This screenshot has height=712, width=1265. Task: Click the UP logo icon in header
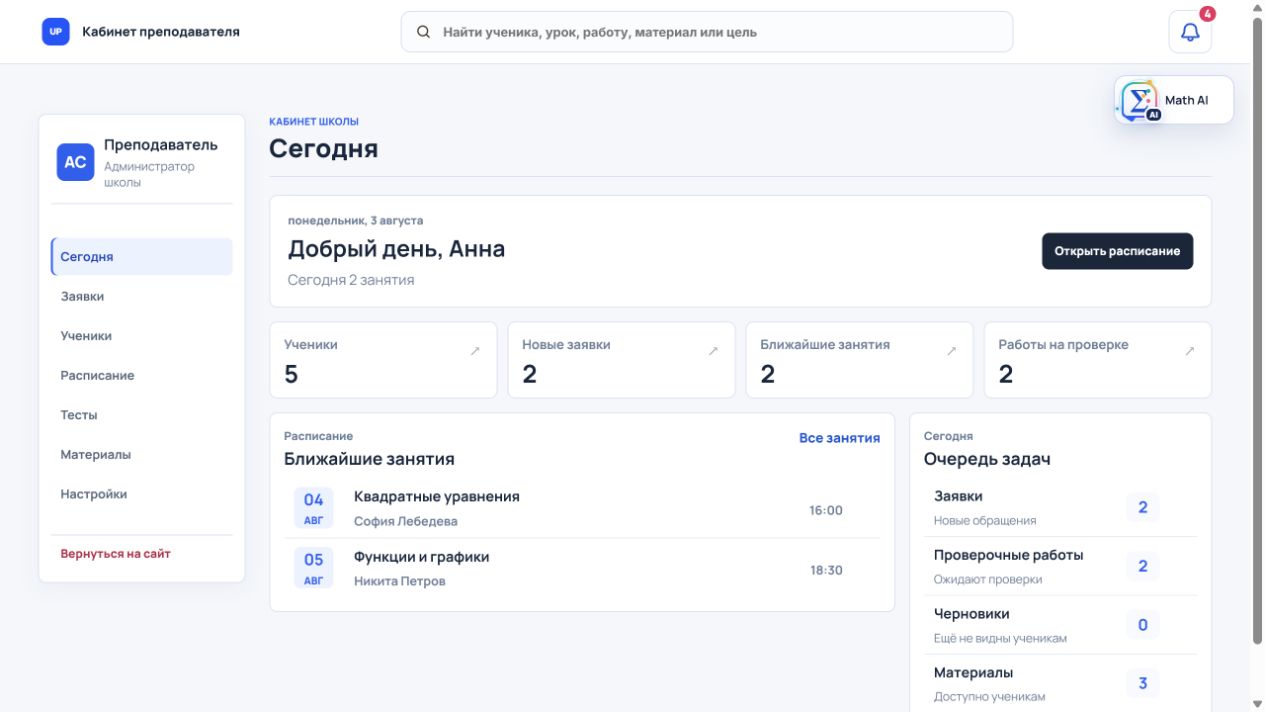(x=56, y=32)
